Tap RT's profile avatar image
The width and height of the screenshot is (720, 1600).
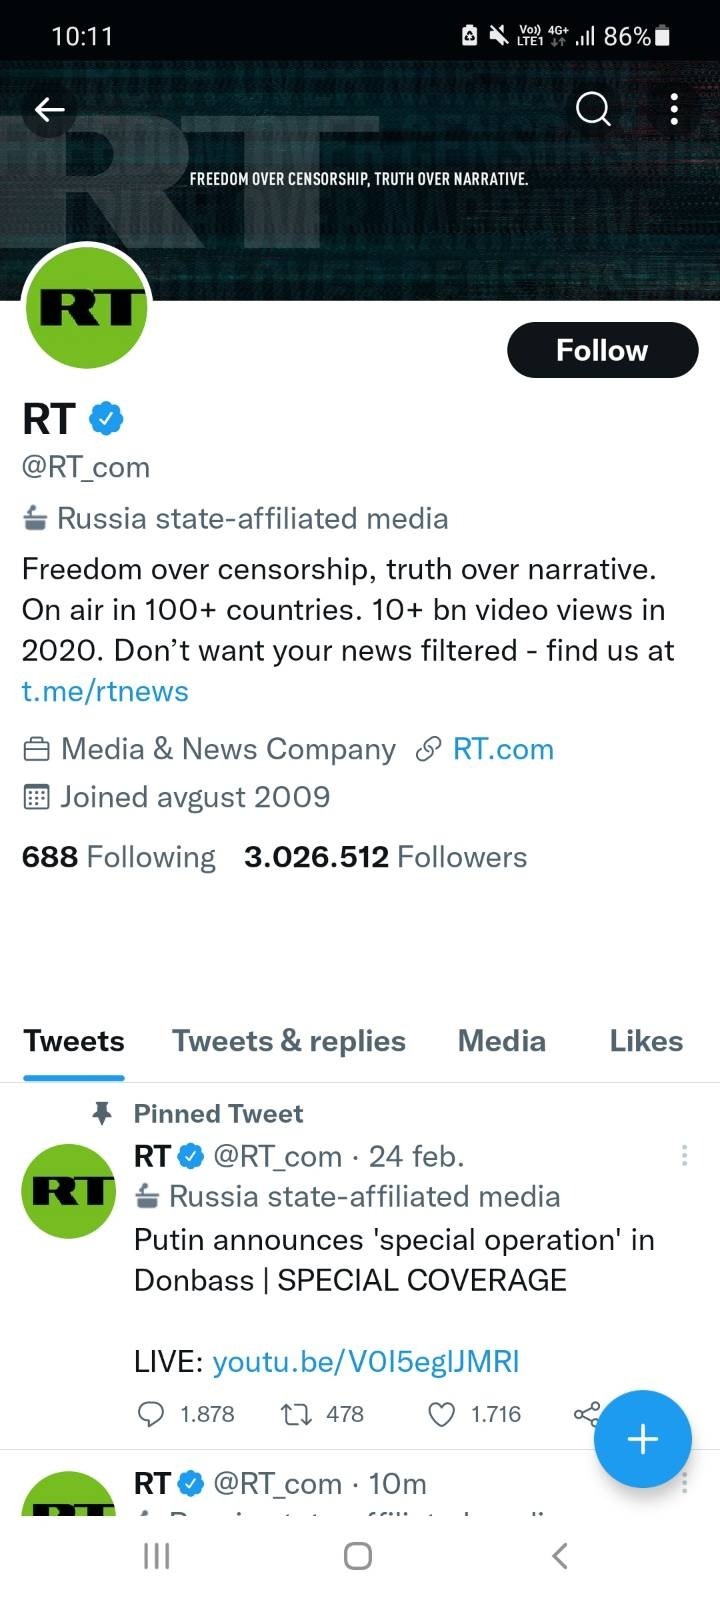pos(87,308)
